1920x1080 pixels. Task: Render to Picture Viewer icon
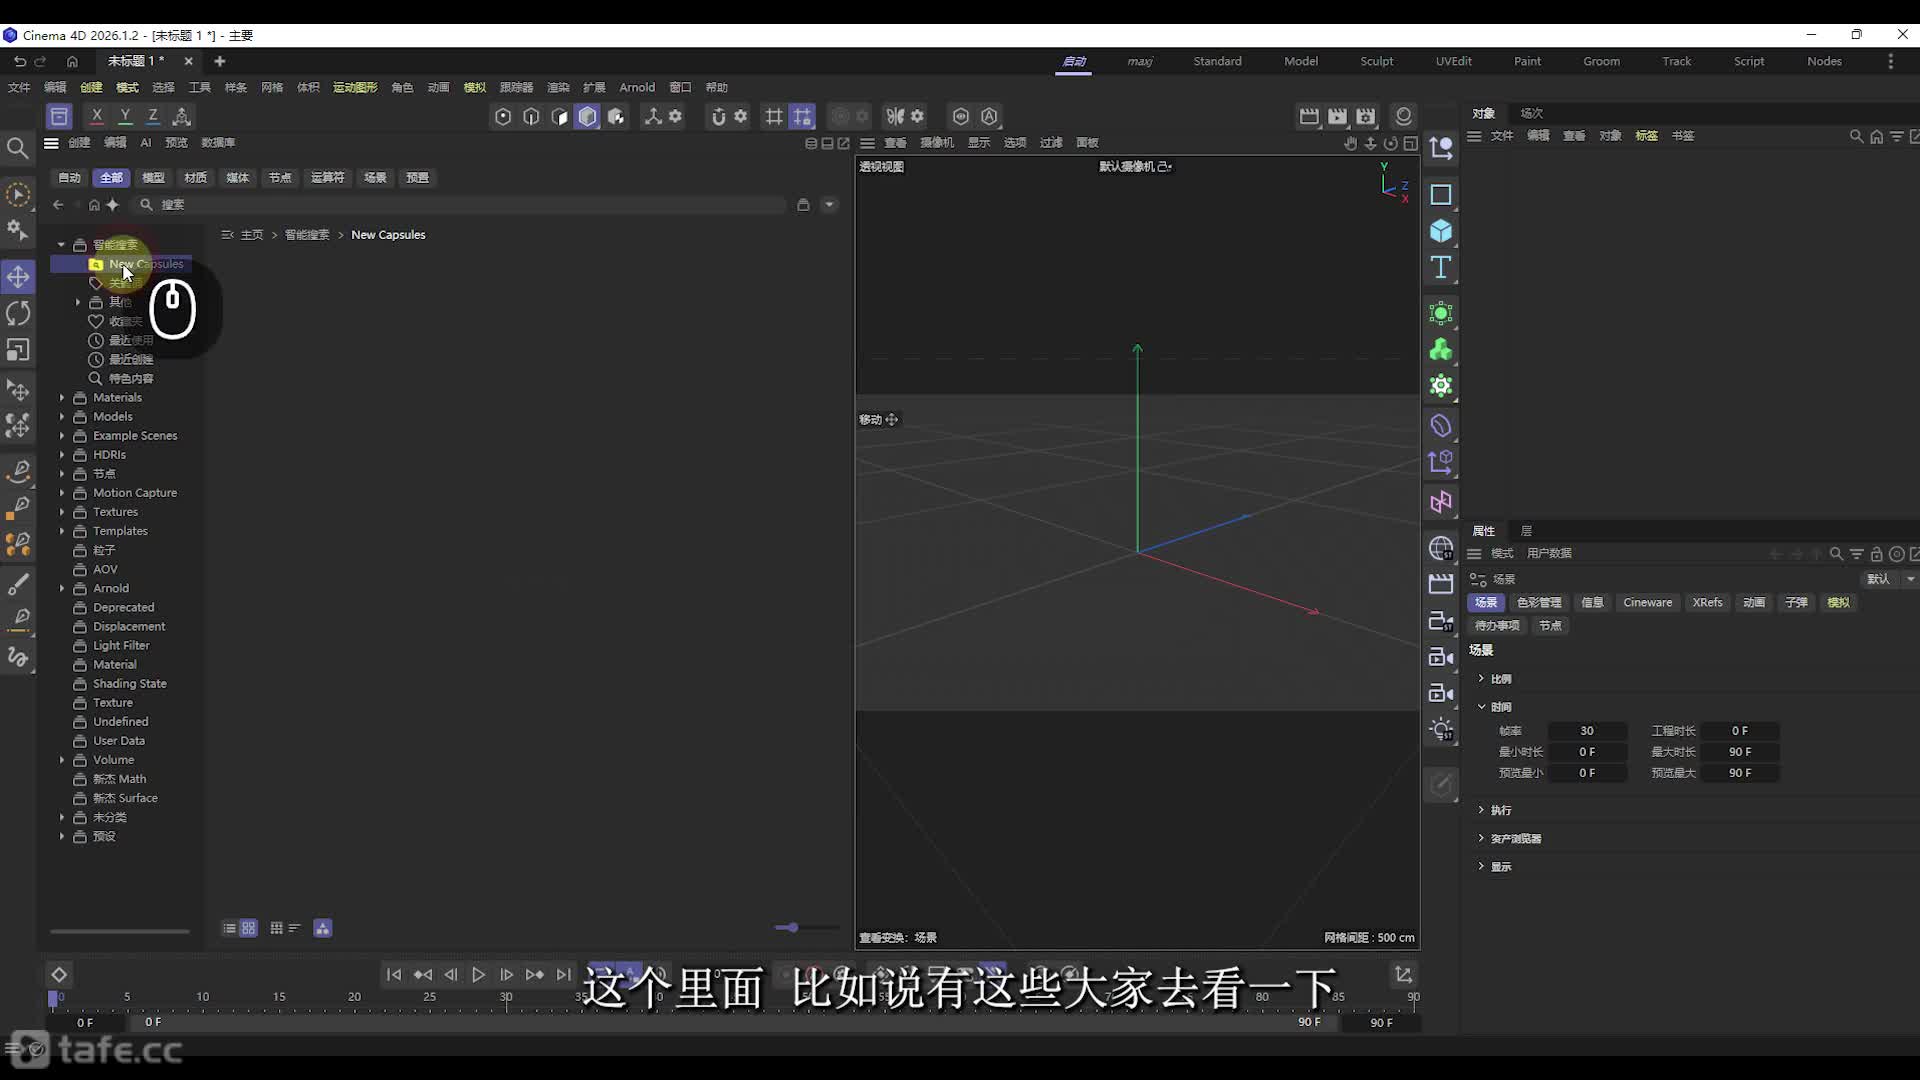(x=1337, y=116)
